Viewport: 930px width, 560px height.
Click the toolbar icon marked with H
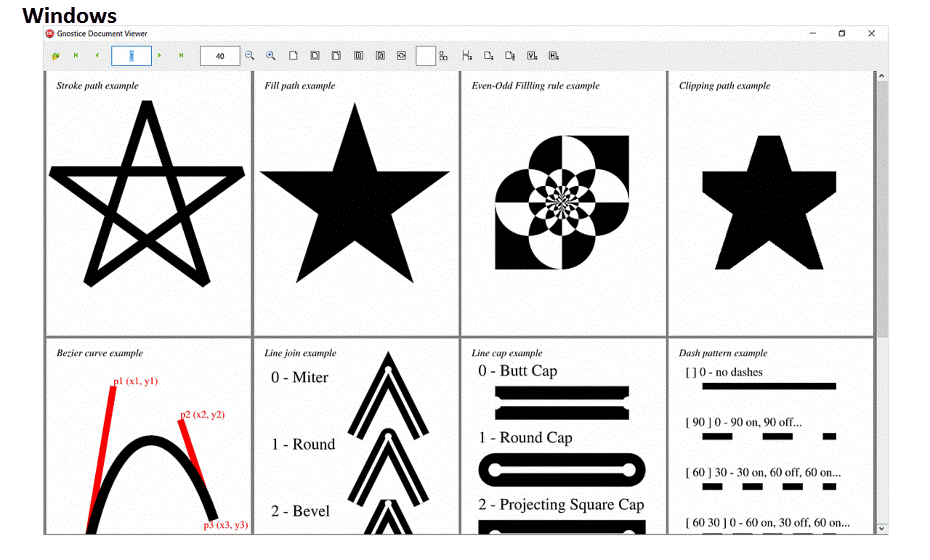click(x=553, y=55)
